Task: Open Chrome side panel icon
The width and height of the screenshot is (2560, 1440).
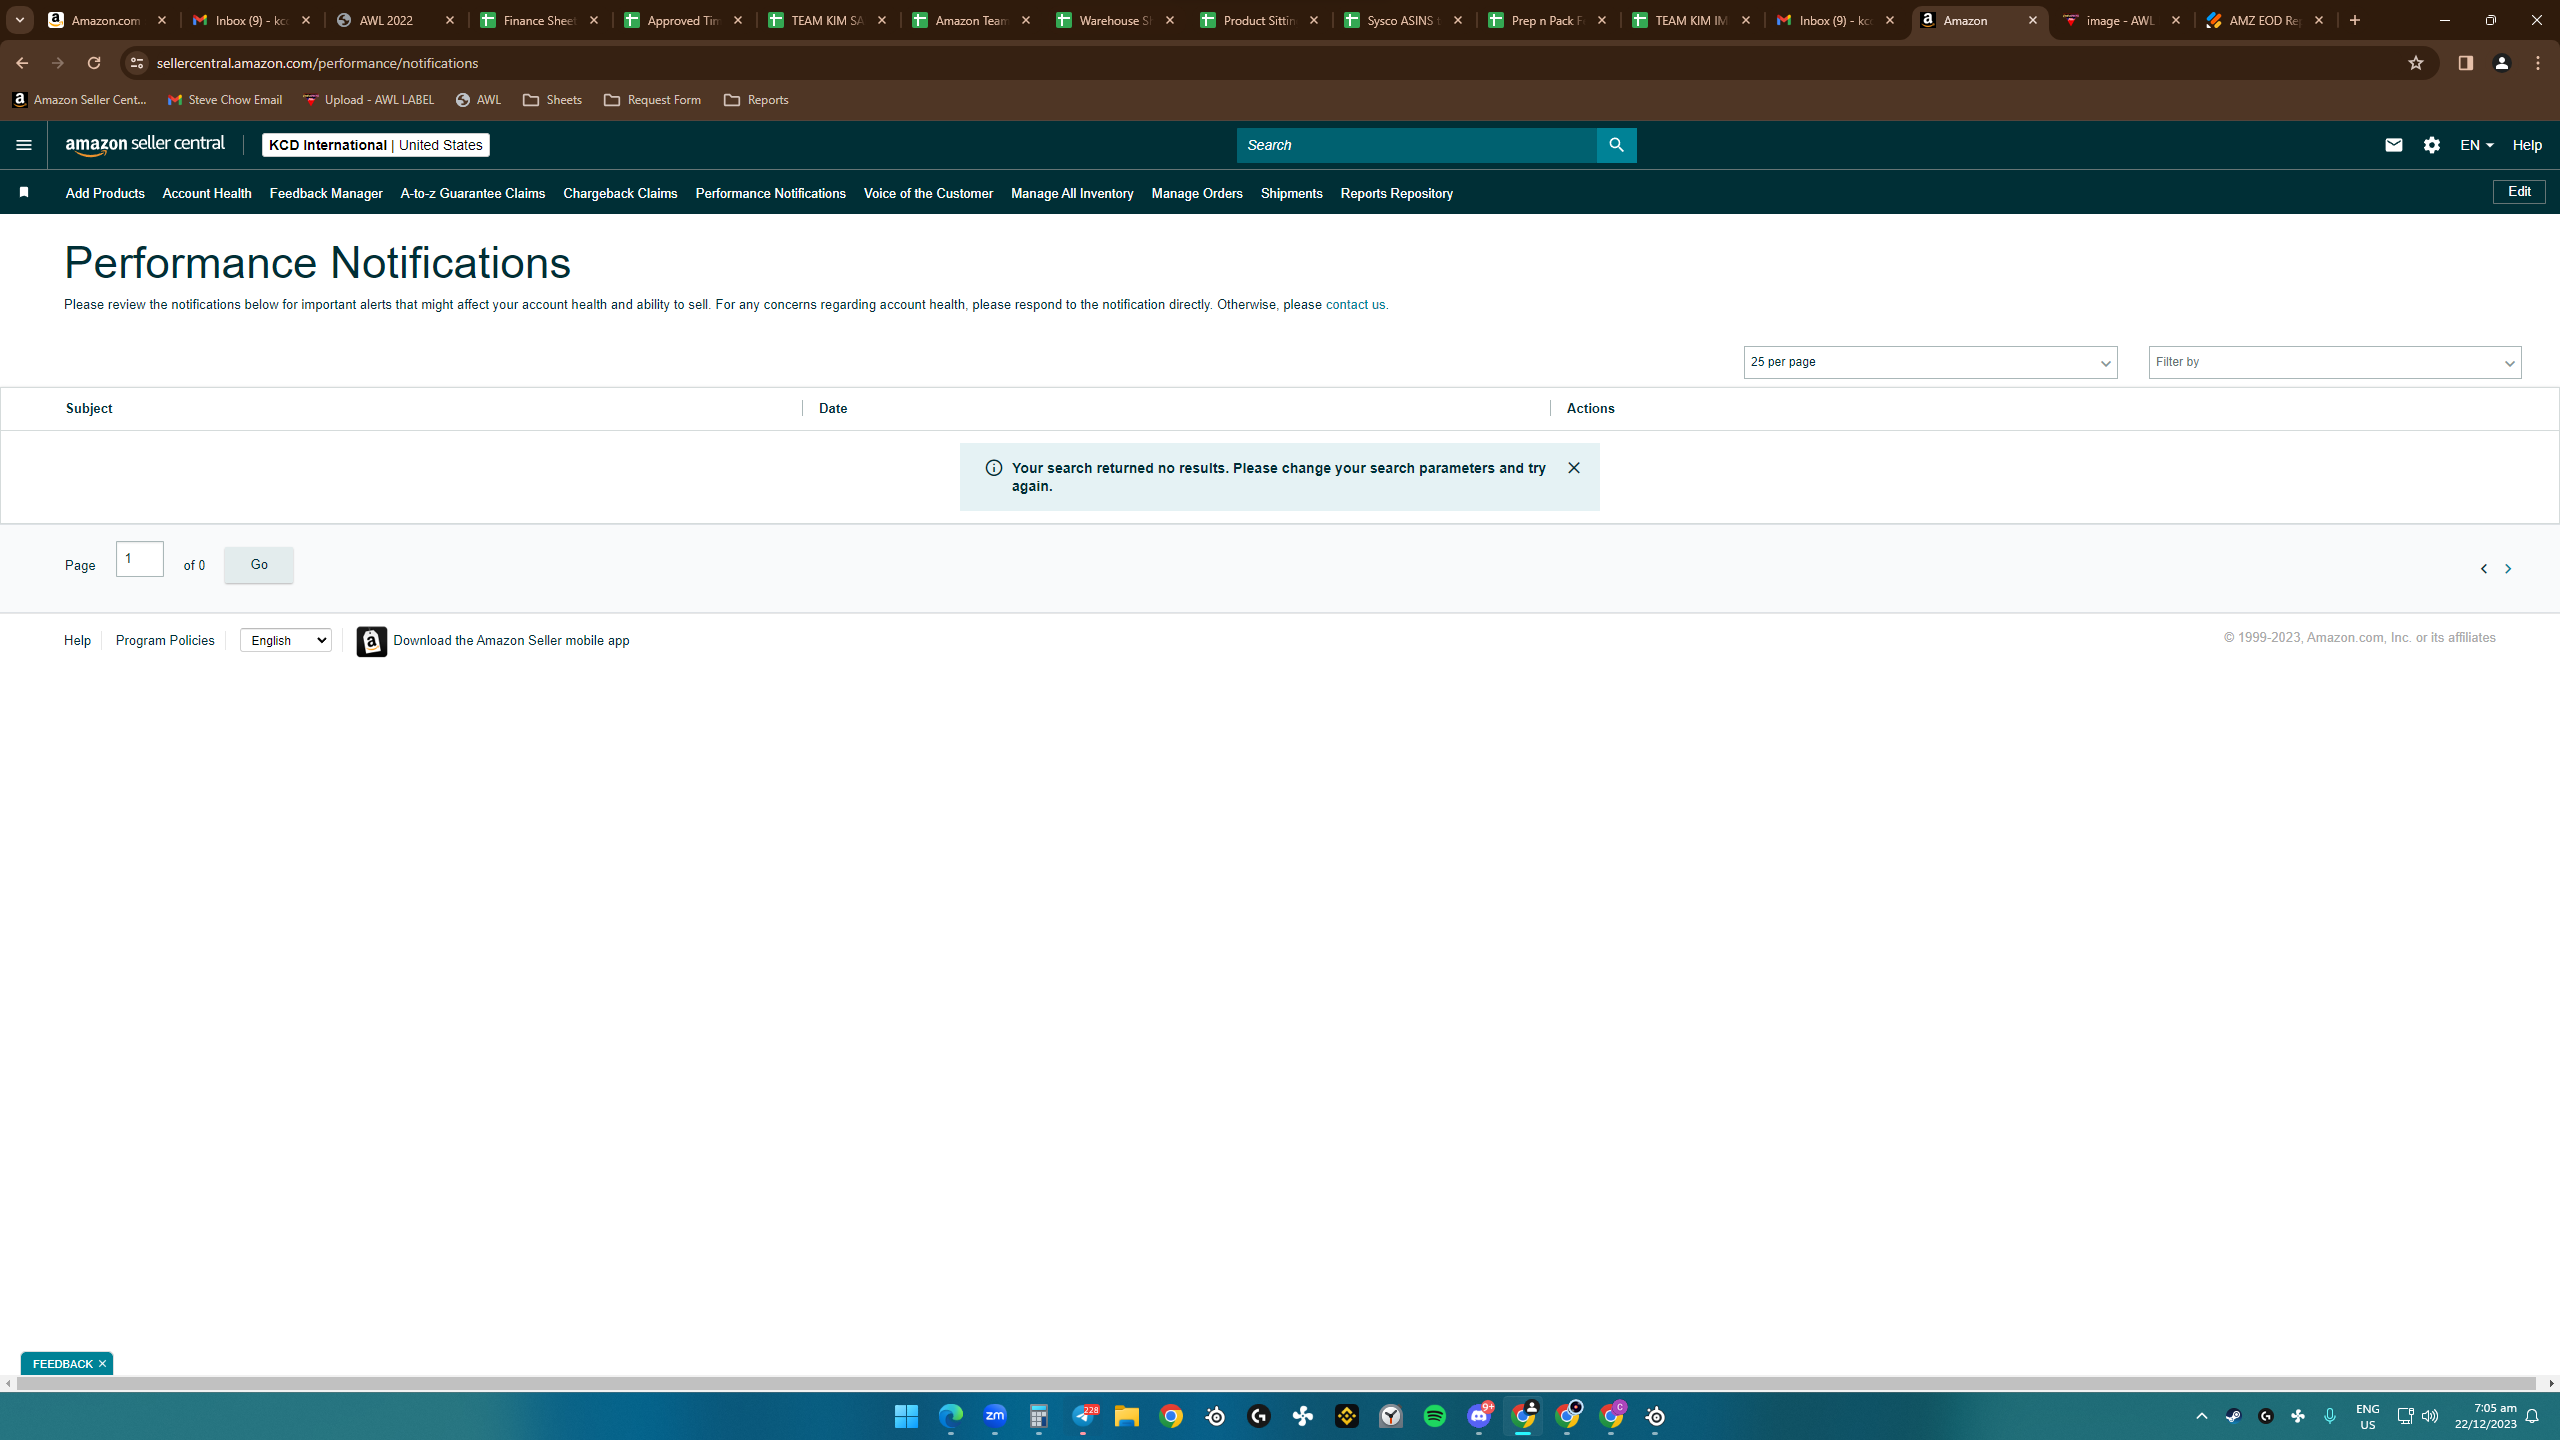Action: click(2465, 63)
